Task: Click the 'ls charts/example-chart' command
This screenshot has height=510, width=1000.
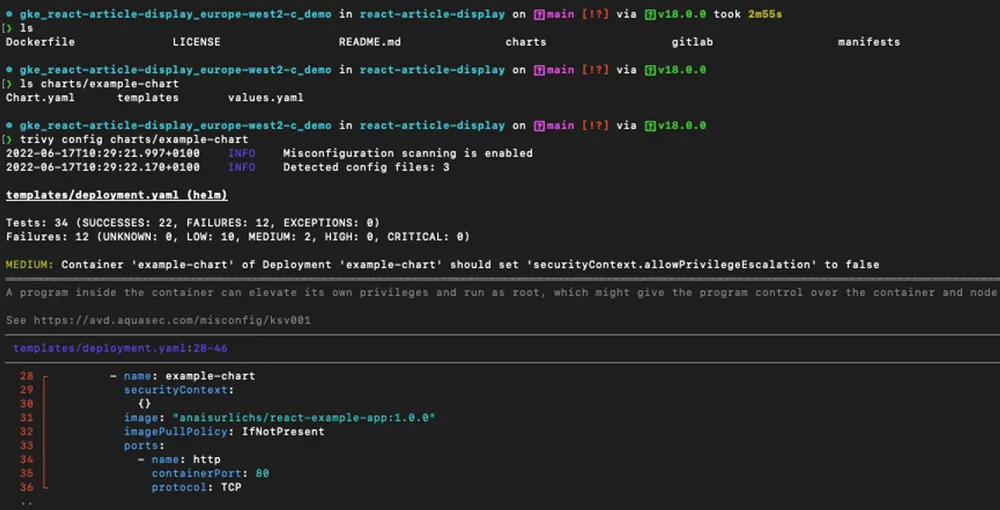Action: (99, 84)
